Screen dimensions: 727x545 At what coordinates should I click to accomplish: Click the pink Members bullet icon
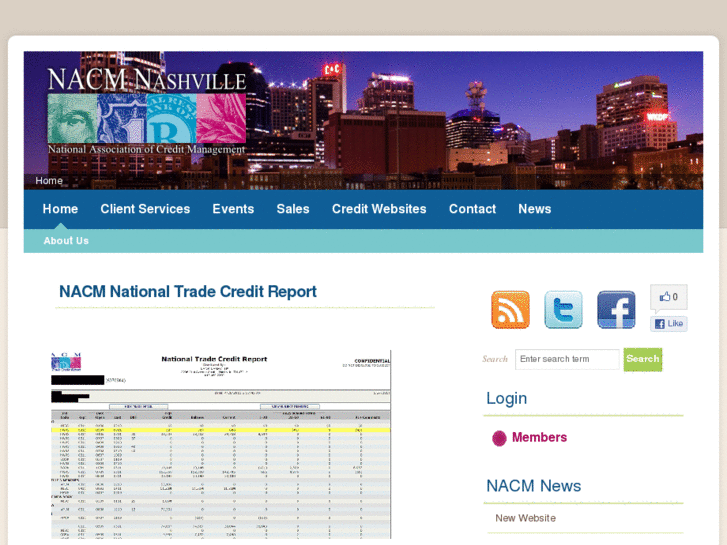(499, 438)
